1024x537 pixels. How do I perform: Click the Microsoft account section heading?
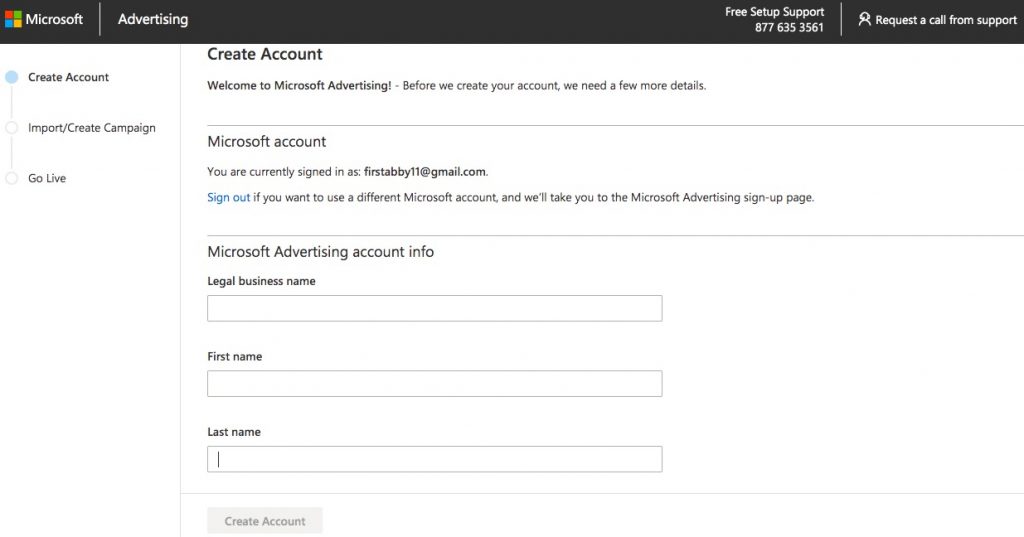pos(266,142)
